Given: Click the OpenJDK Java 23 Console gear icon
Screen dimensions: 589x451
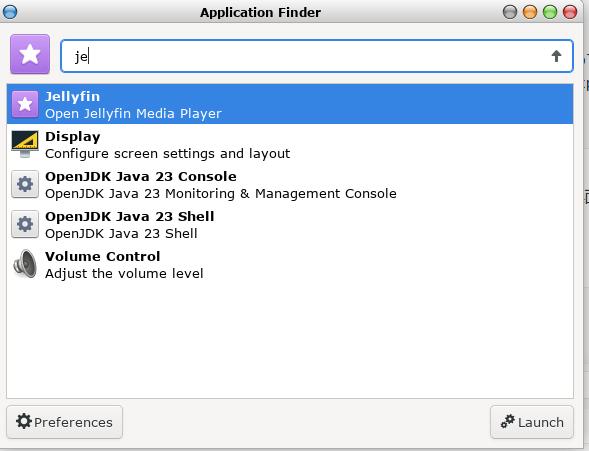Looking at the screenshot, I should 25,184.
